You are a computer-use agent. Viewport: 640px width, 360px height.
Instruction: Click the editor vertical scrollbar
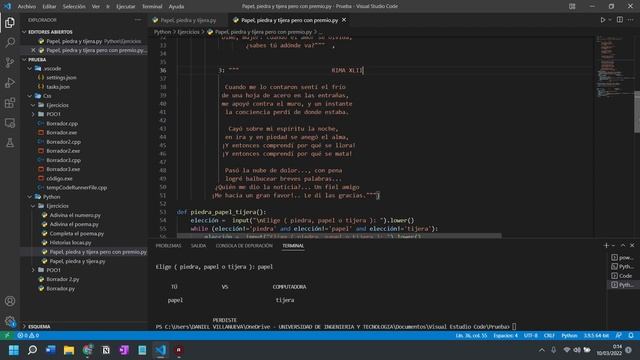637,112
